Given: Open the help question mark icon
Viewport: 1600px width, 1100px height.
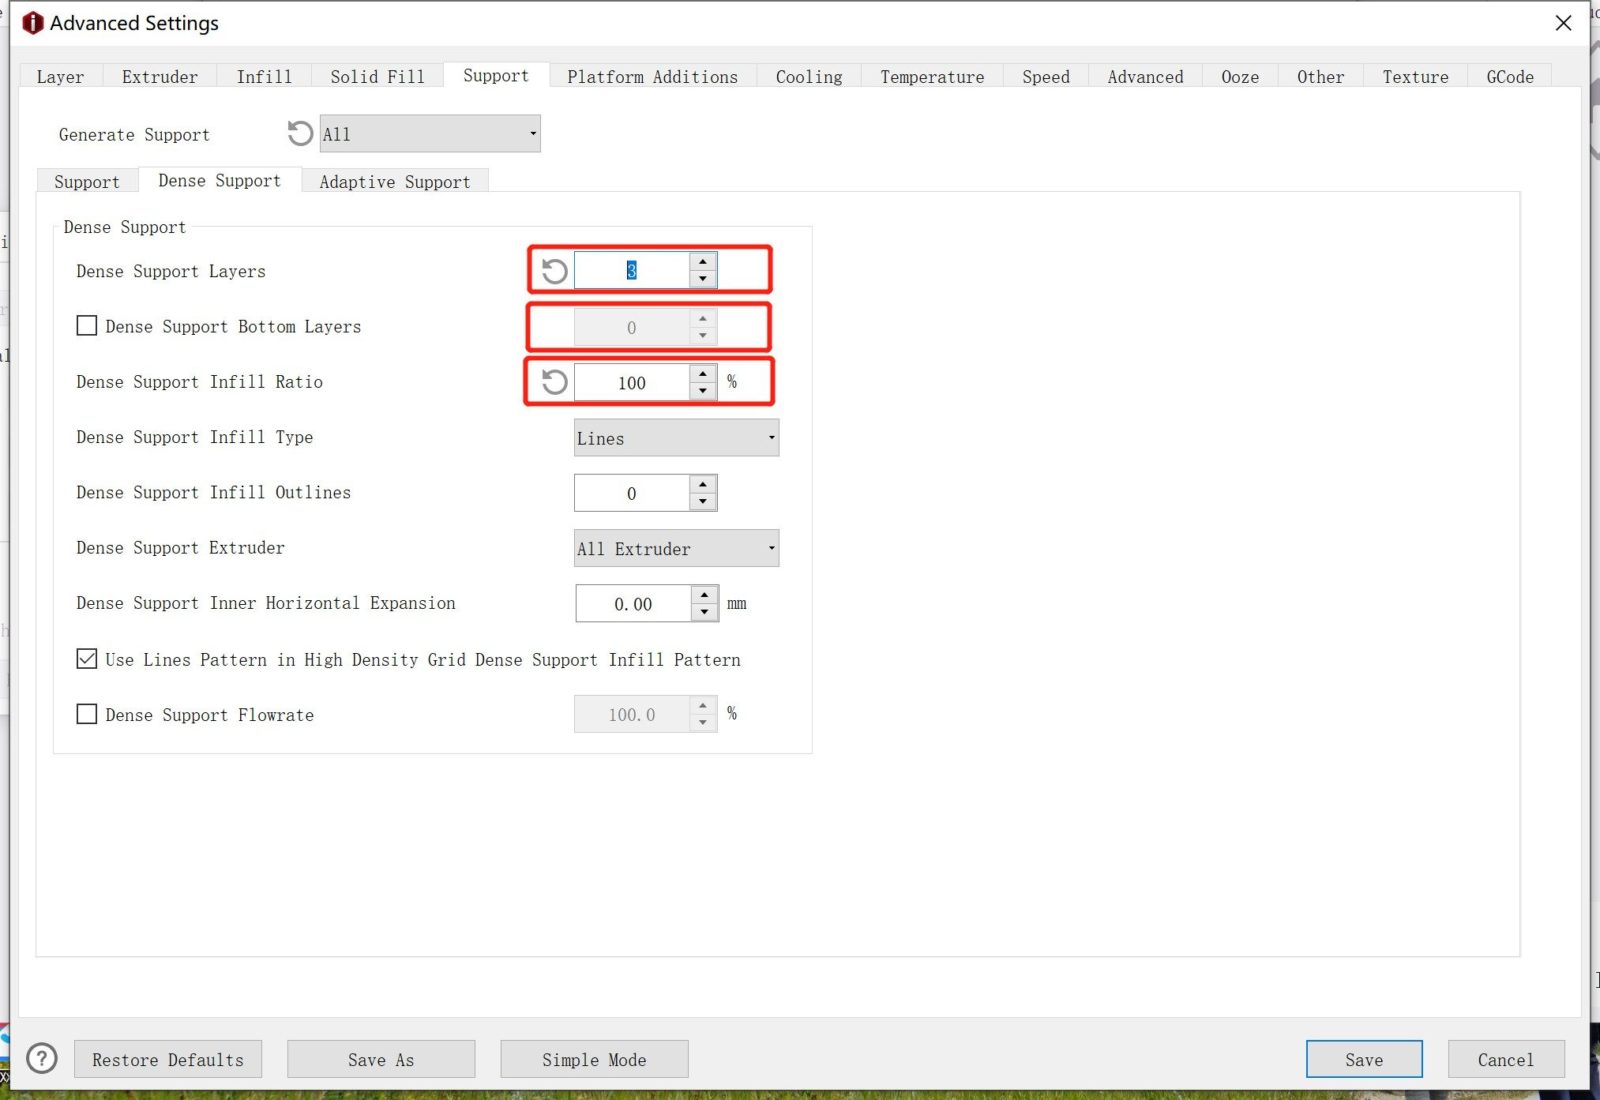Looking at the screenshot, I should [x=42, y=1058].
